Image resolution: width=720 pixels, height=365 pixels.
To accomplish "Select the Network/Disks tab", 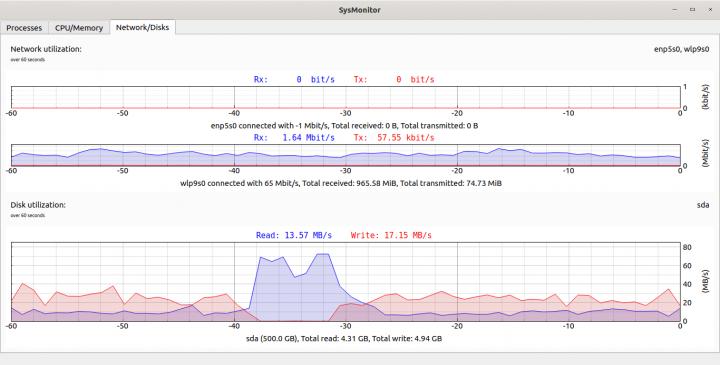I will click(142, 27).
